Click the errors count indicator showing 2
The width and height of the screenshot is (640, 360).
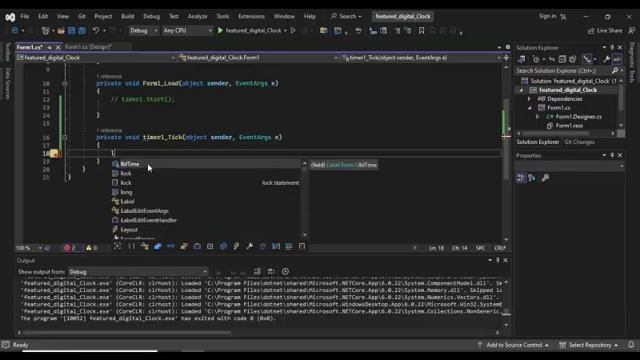click(x=70, y=248)
